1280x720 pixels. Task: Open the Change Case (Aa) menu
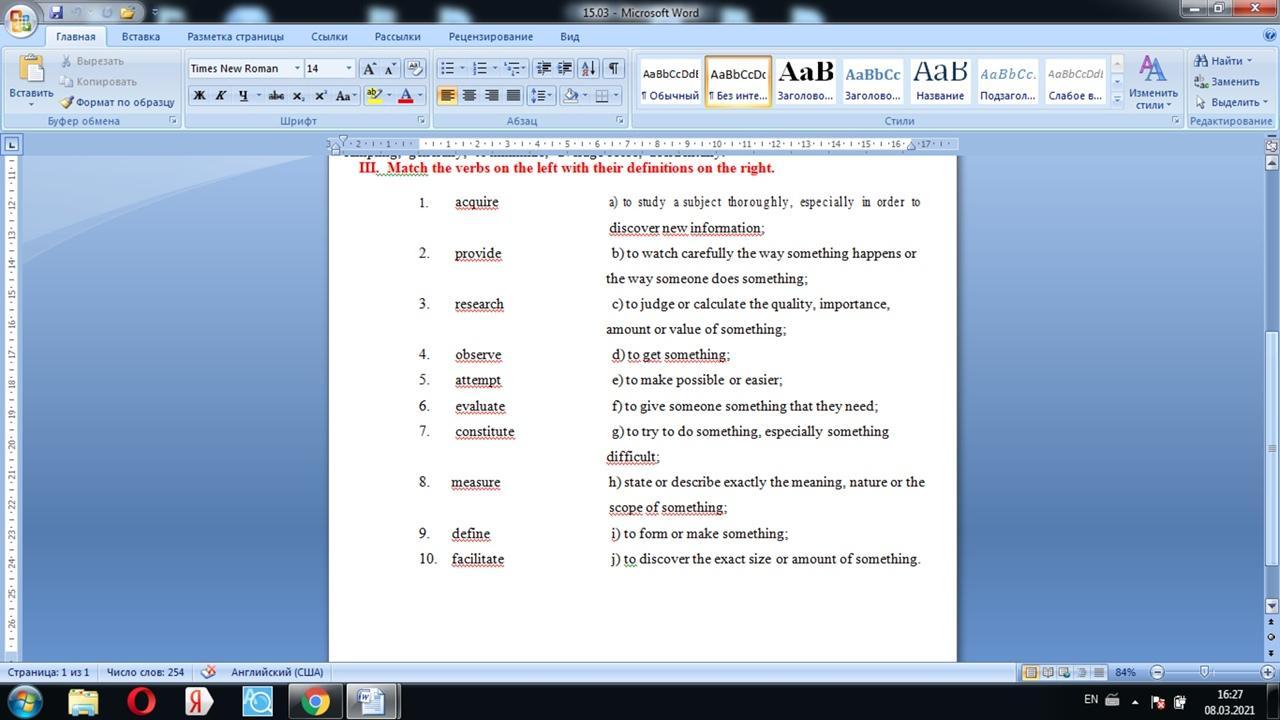(x=346, y=96)
